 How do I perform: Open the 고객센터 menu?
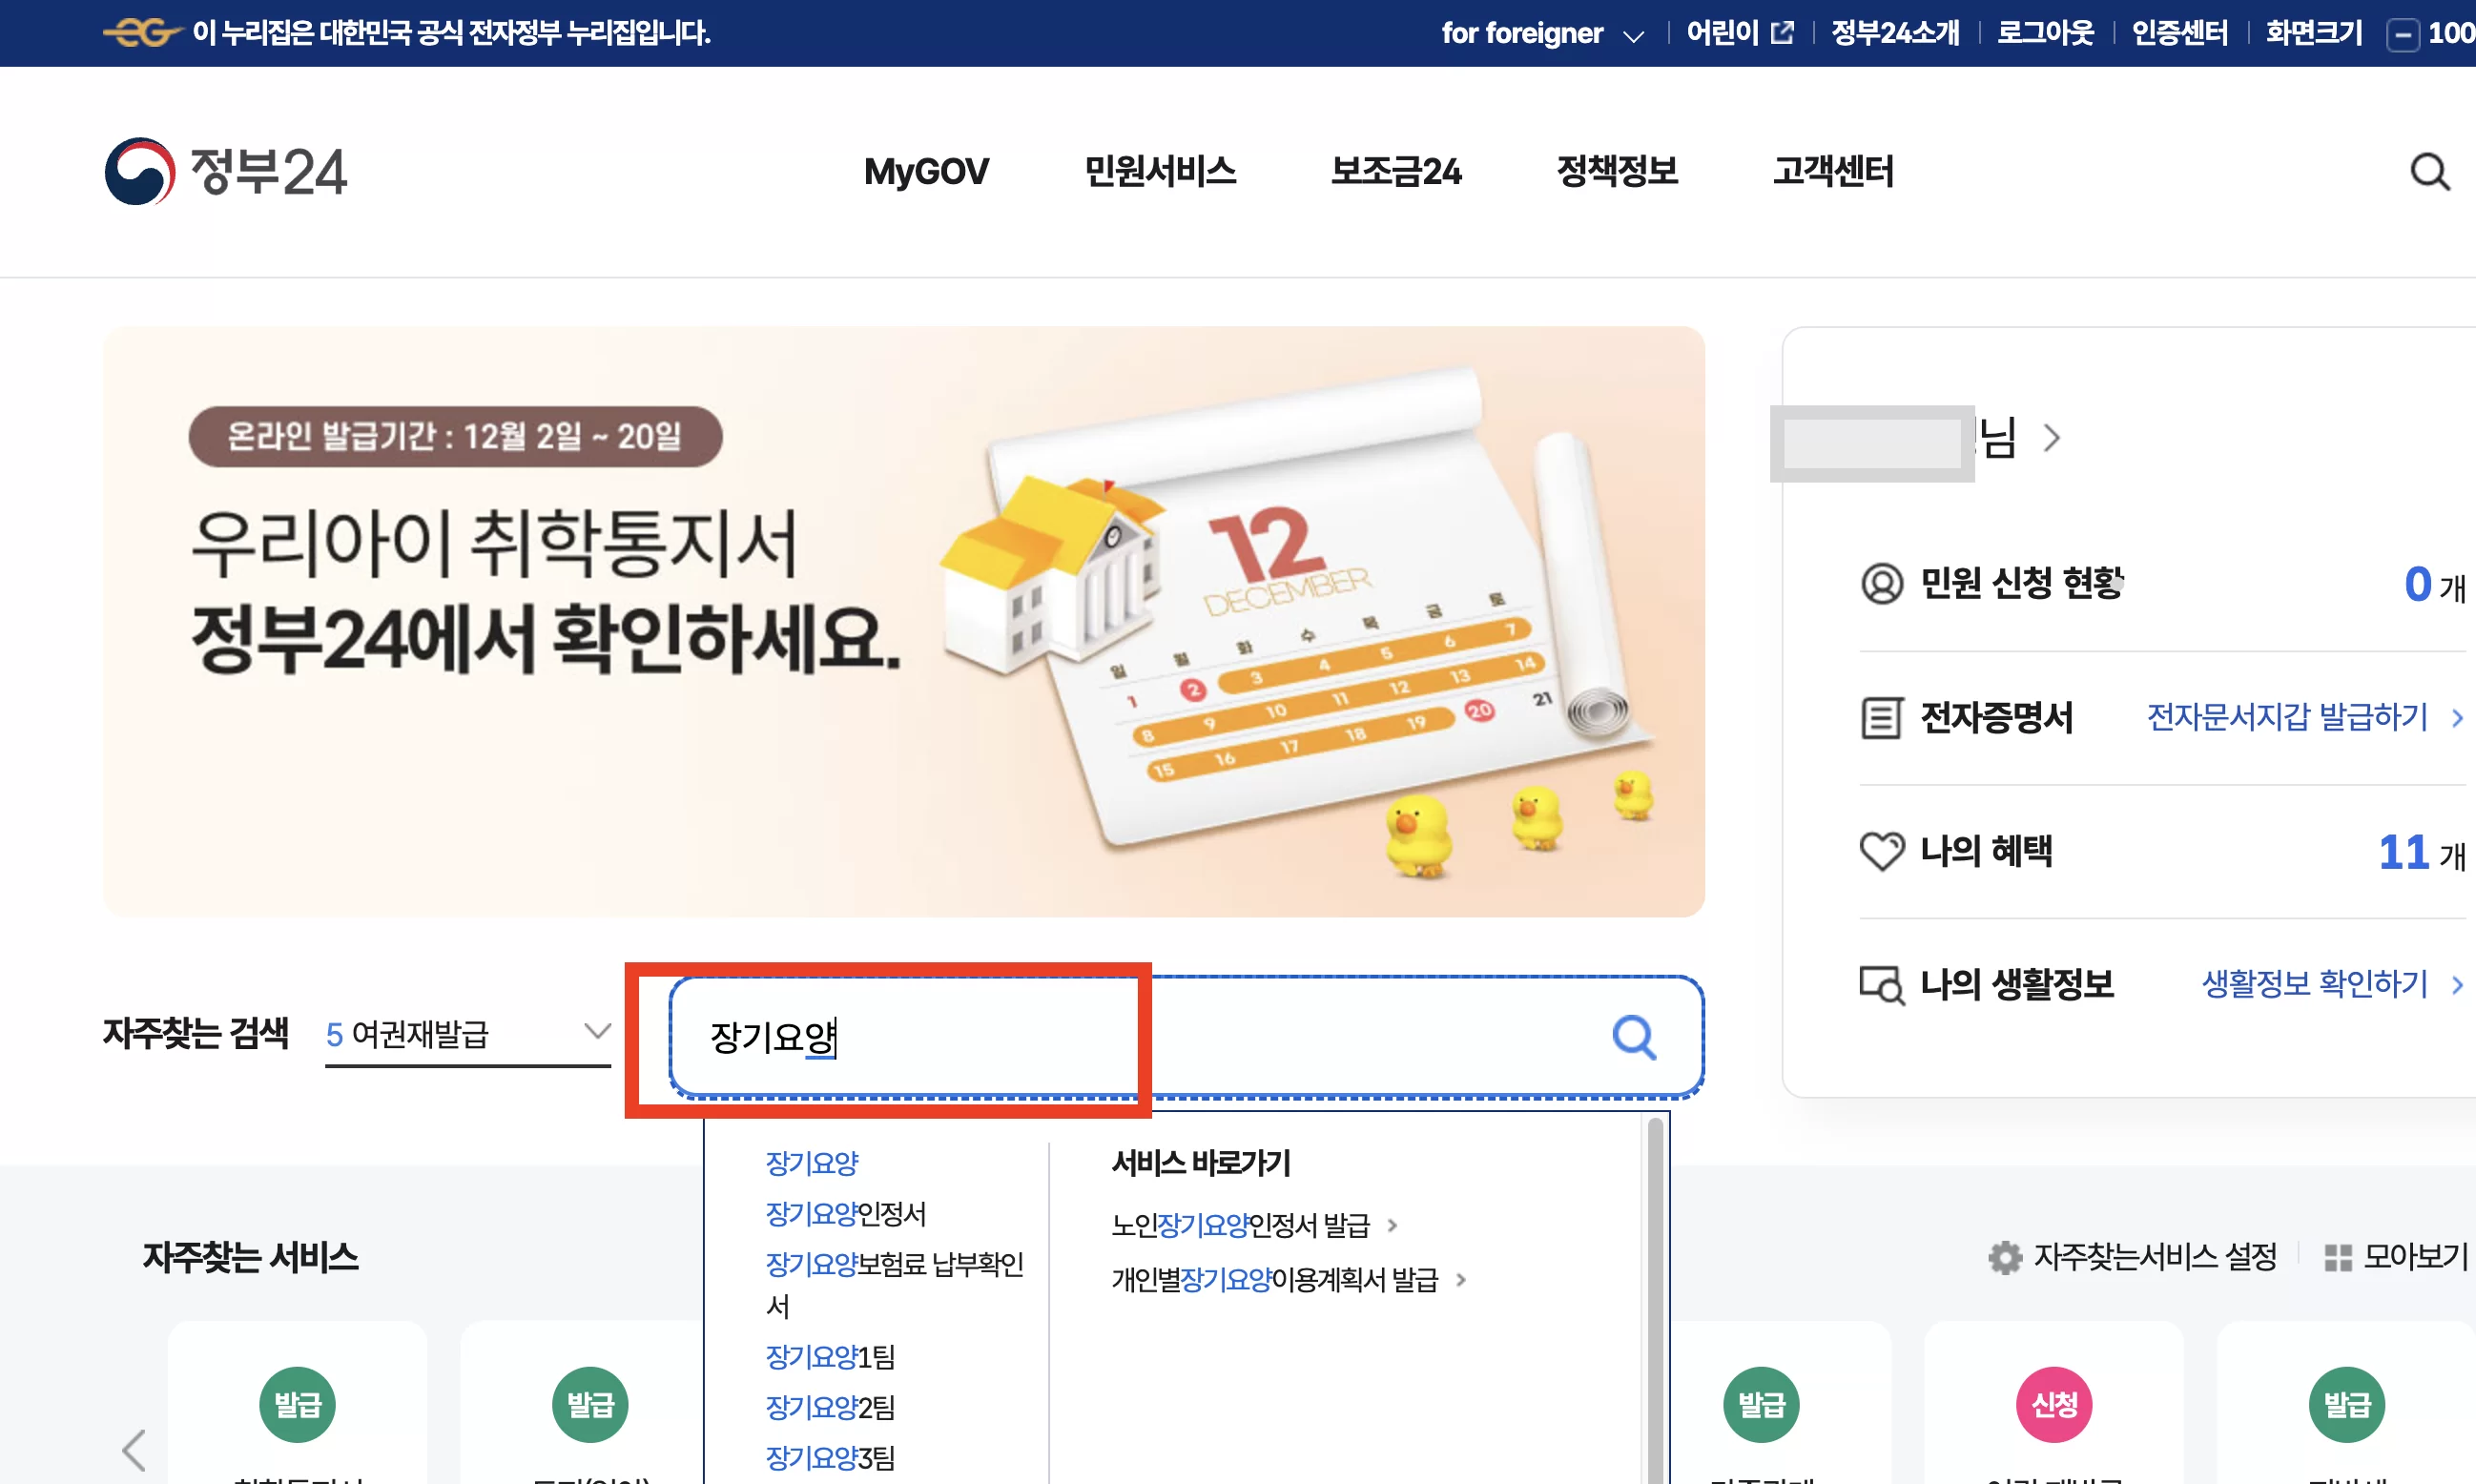1833,172
